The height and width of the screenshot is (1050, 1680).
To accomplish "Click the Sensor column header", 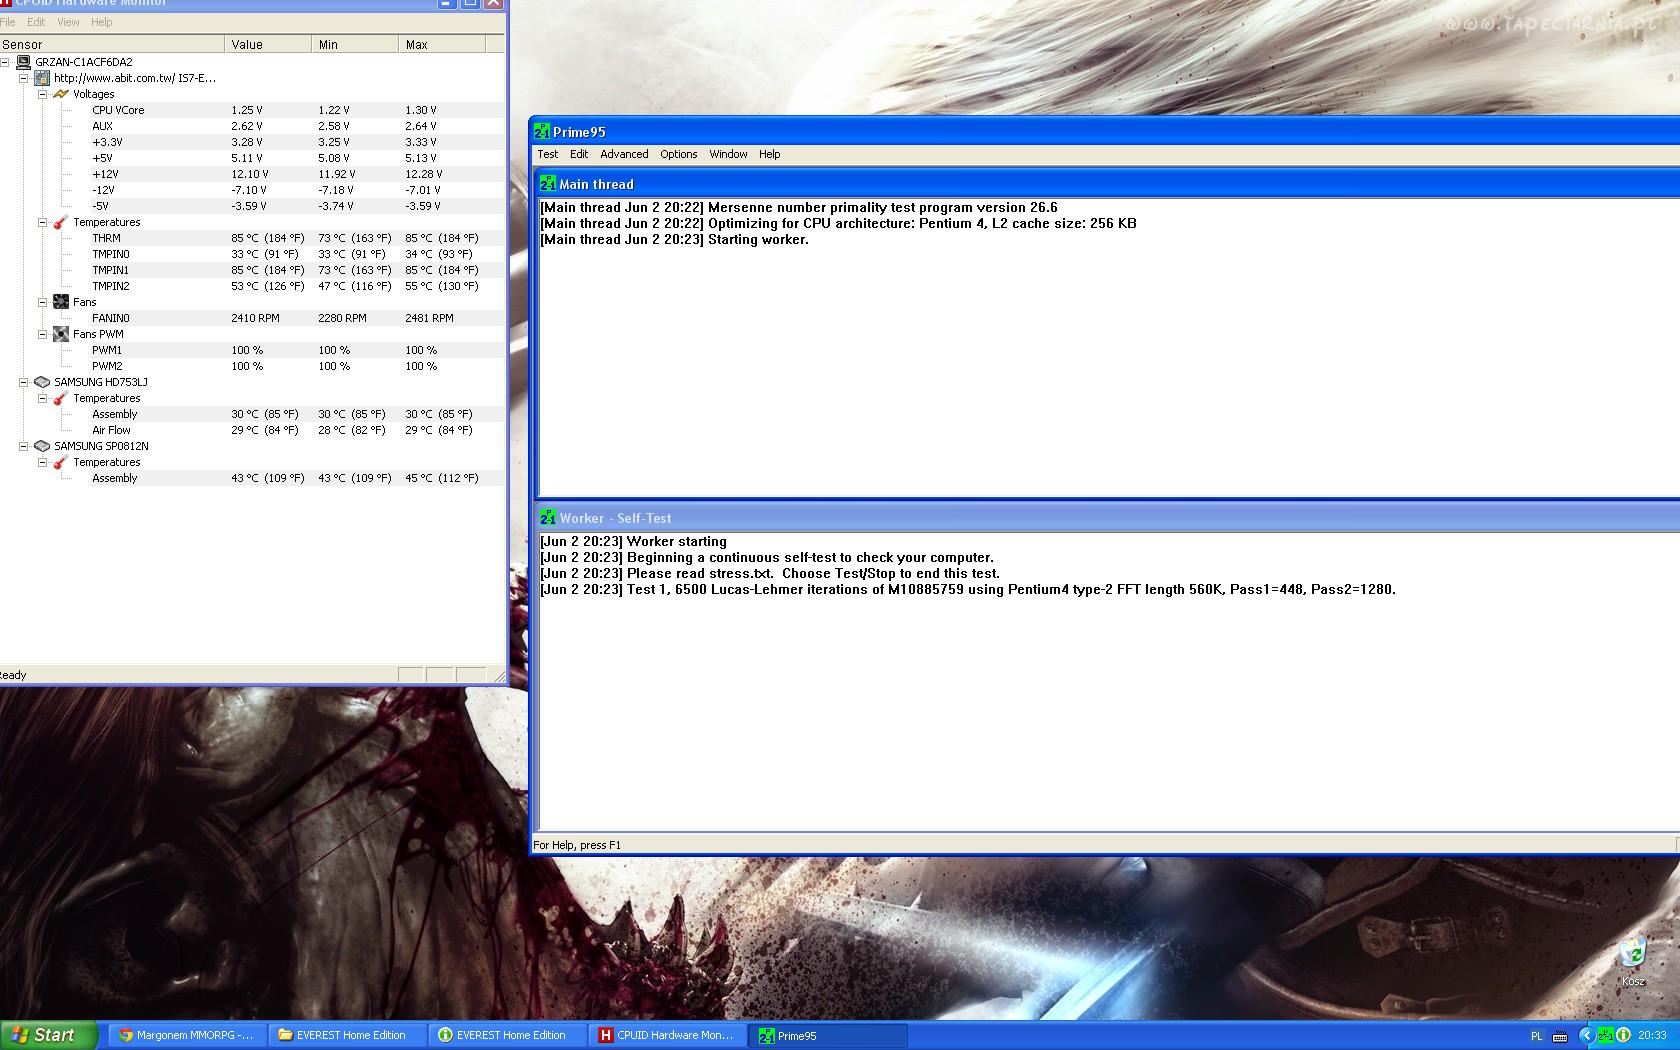I will click(112, 44).
